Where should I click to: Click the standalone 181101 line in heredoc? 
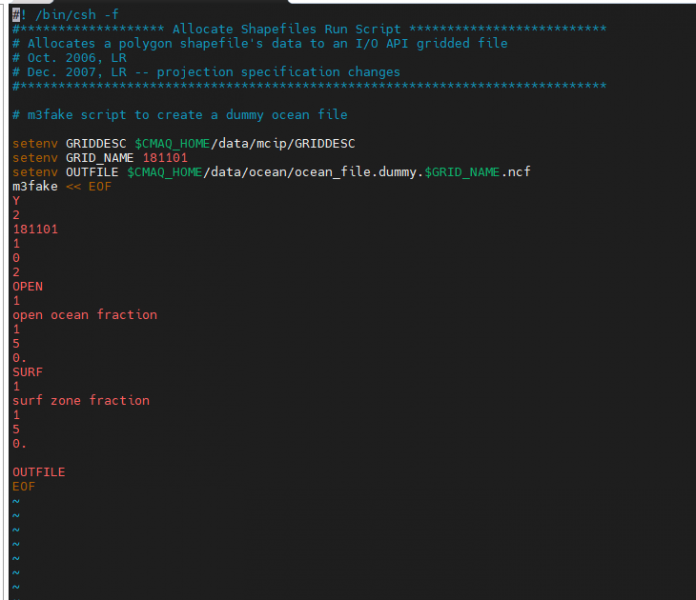click(x=35, y=229)
